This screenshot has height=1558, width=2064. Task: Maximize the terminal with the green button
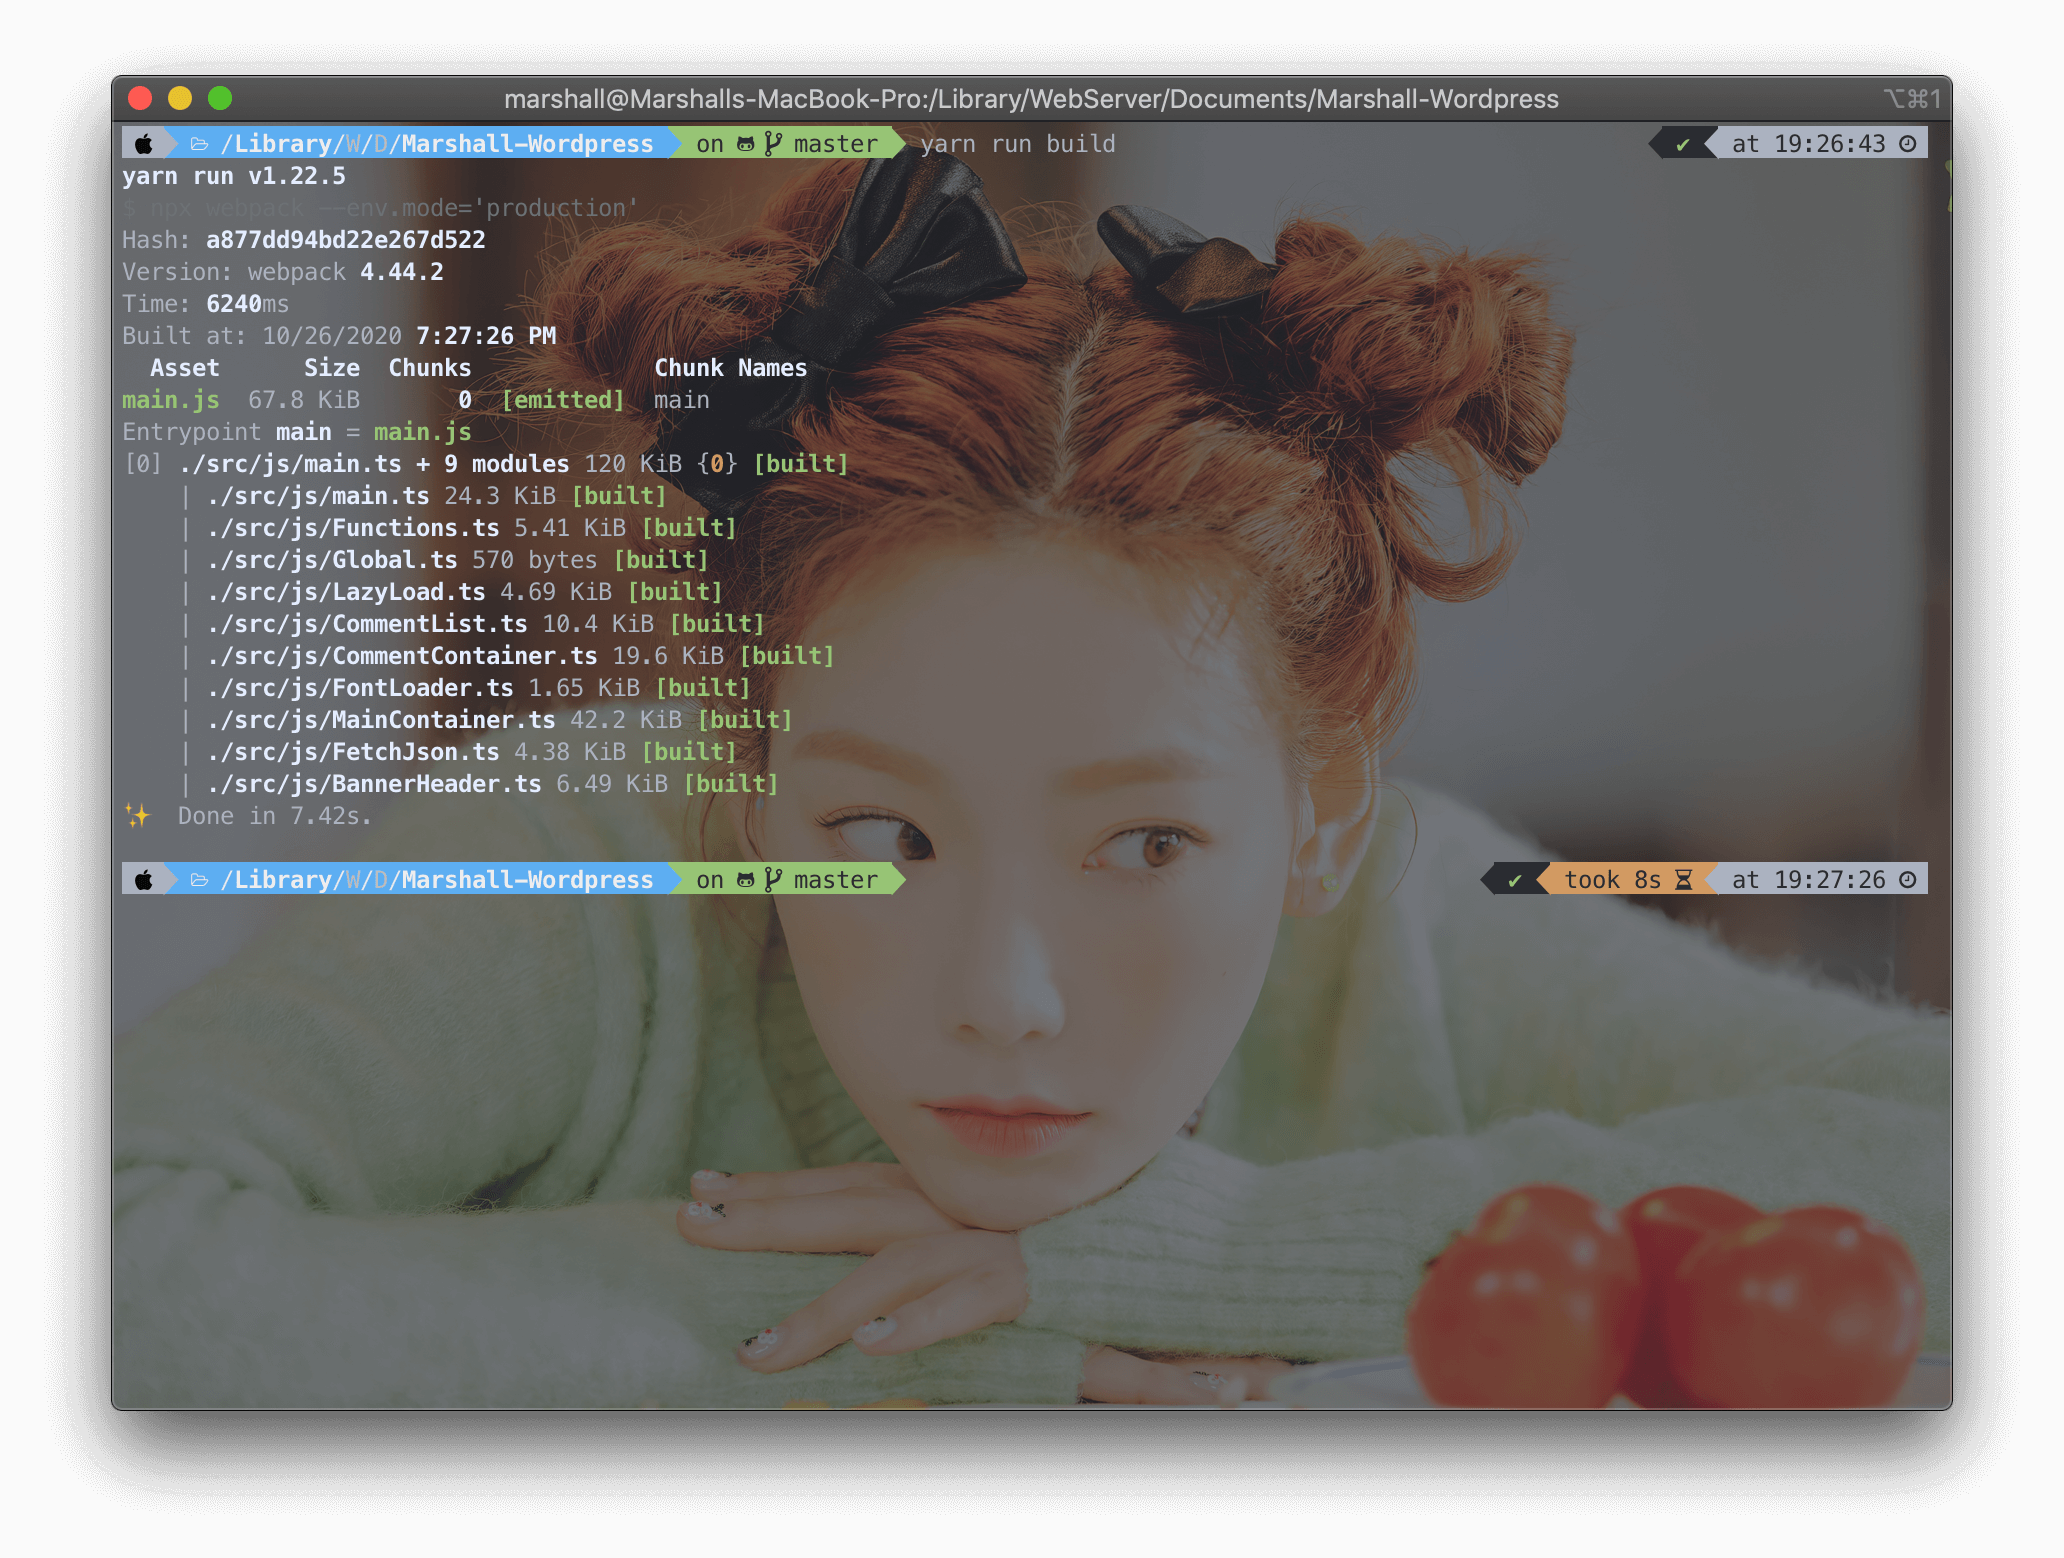[220, 98]
